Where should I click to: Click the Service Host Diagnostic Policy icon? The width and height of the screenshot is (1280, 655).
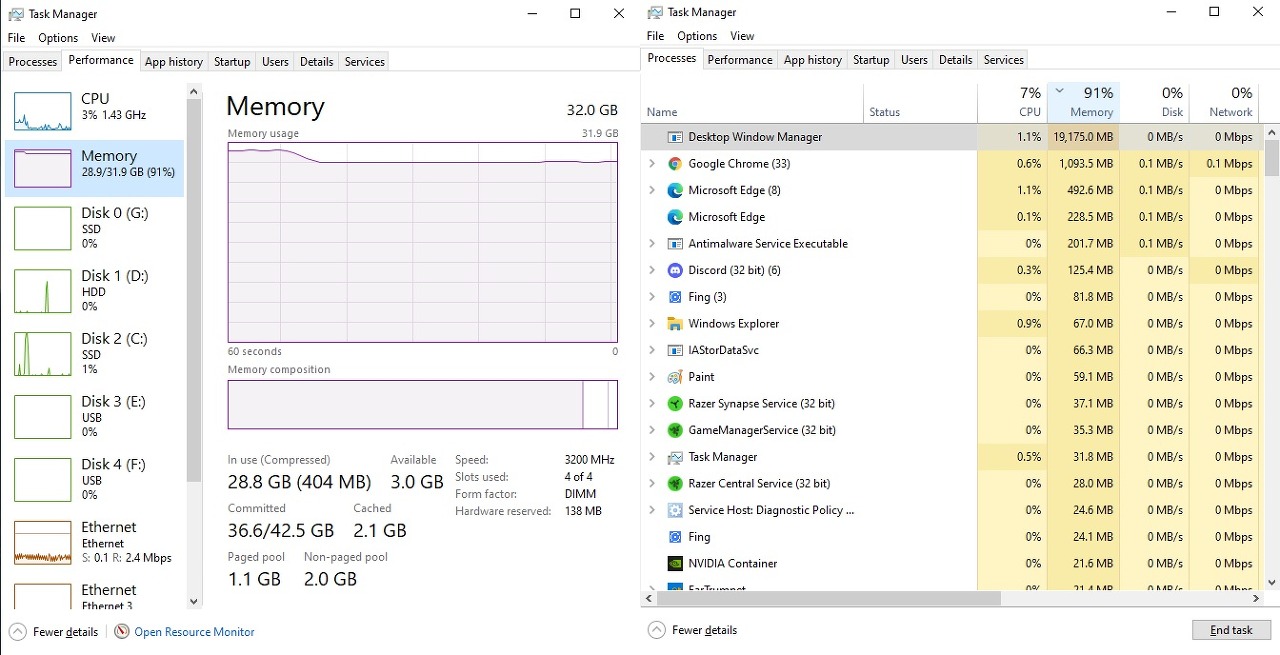pos(675,510)
